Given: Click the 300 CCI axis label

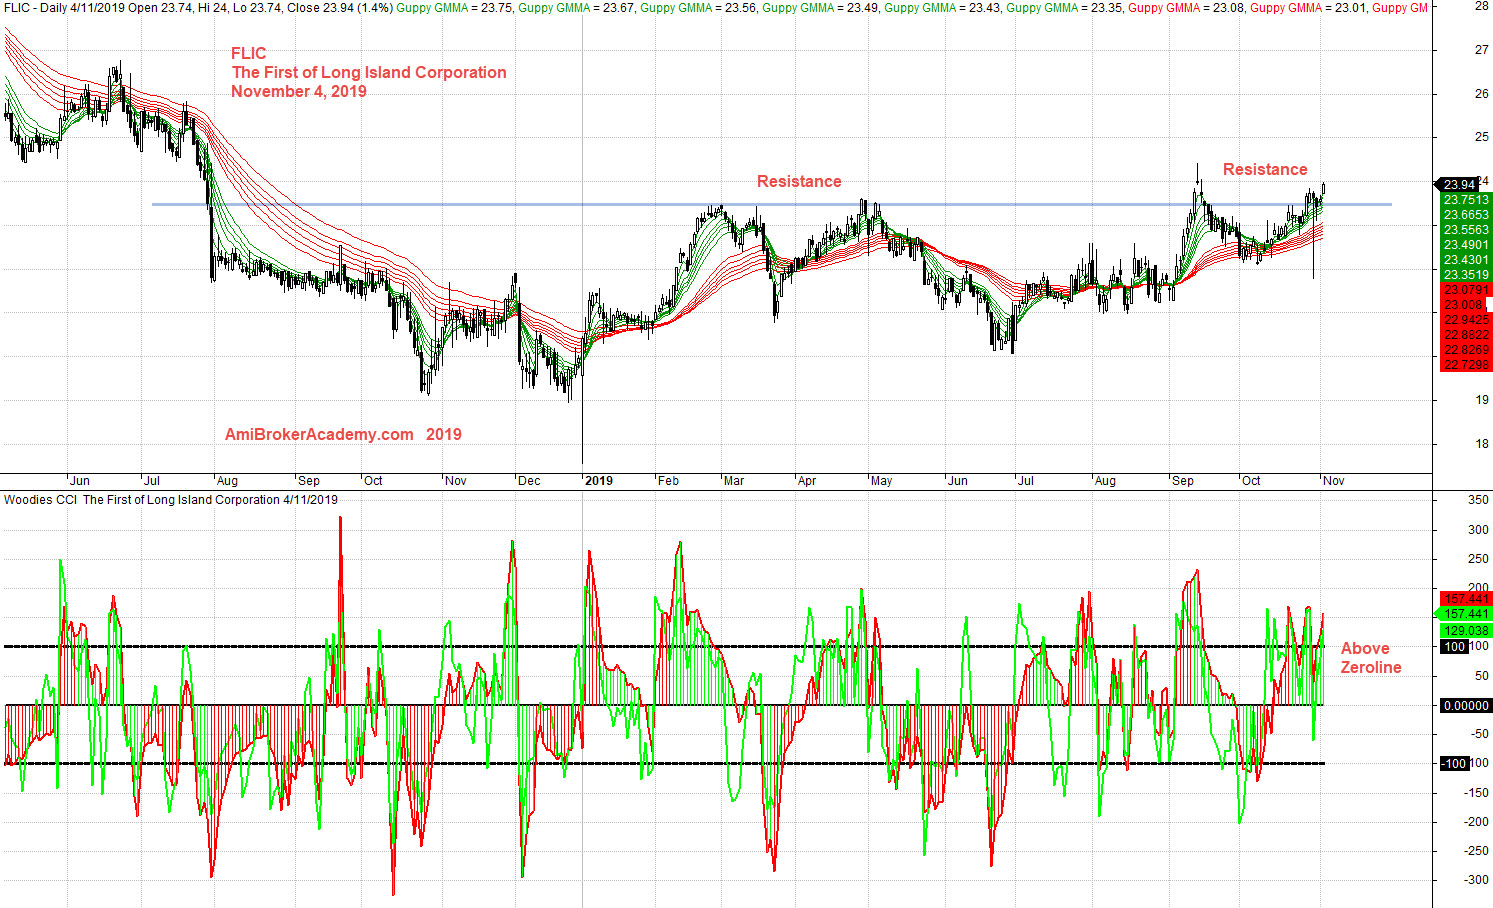Looking at the screenshot, I should [1478, 530].
